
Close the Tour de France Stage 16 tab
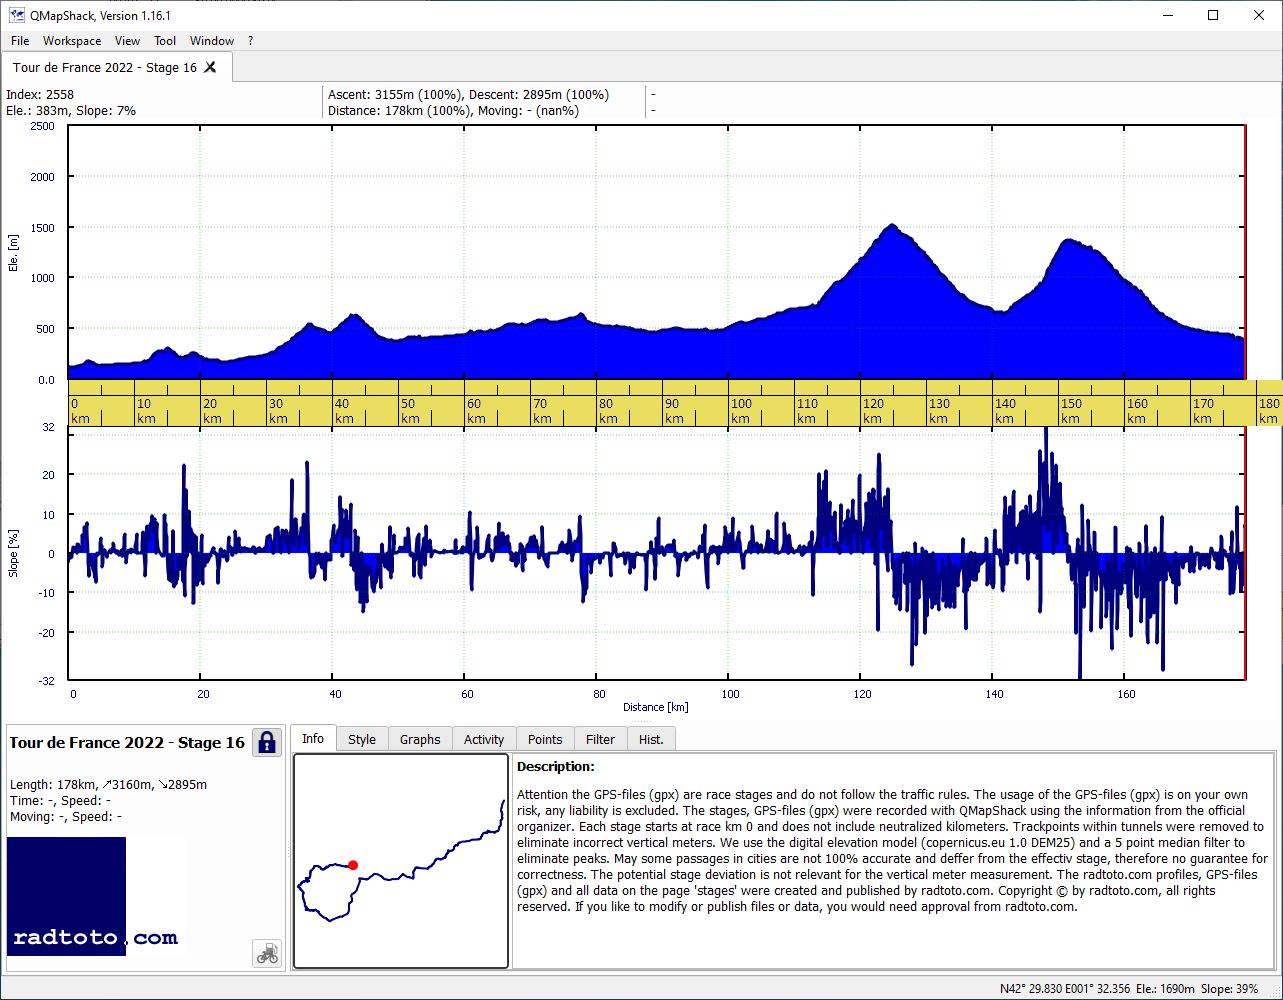tap(210, 67)
